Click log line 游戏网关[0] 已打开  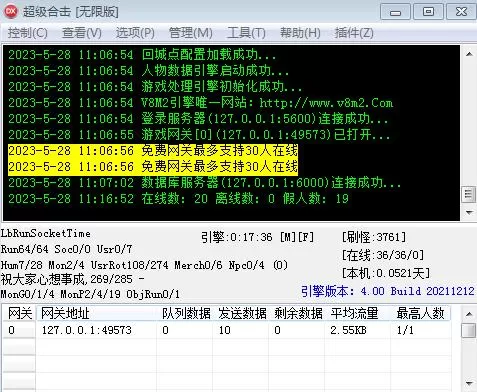point(199,134)
